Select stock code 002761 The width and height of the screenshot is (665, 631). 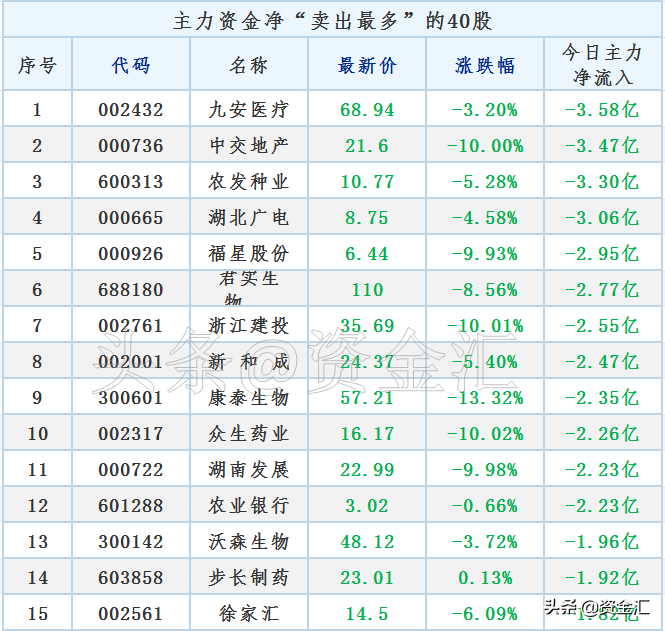coord(131,326)
